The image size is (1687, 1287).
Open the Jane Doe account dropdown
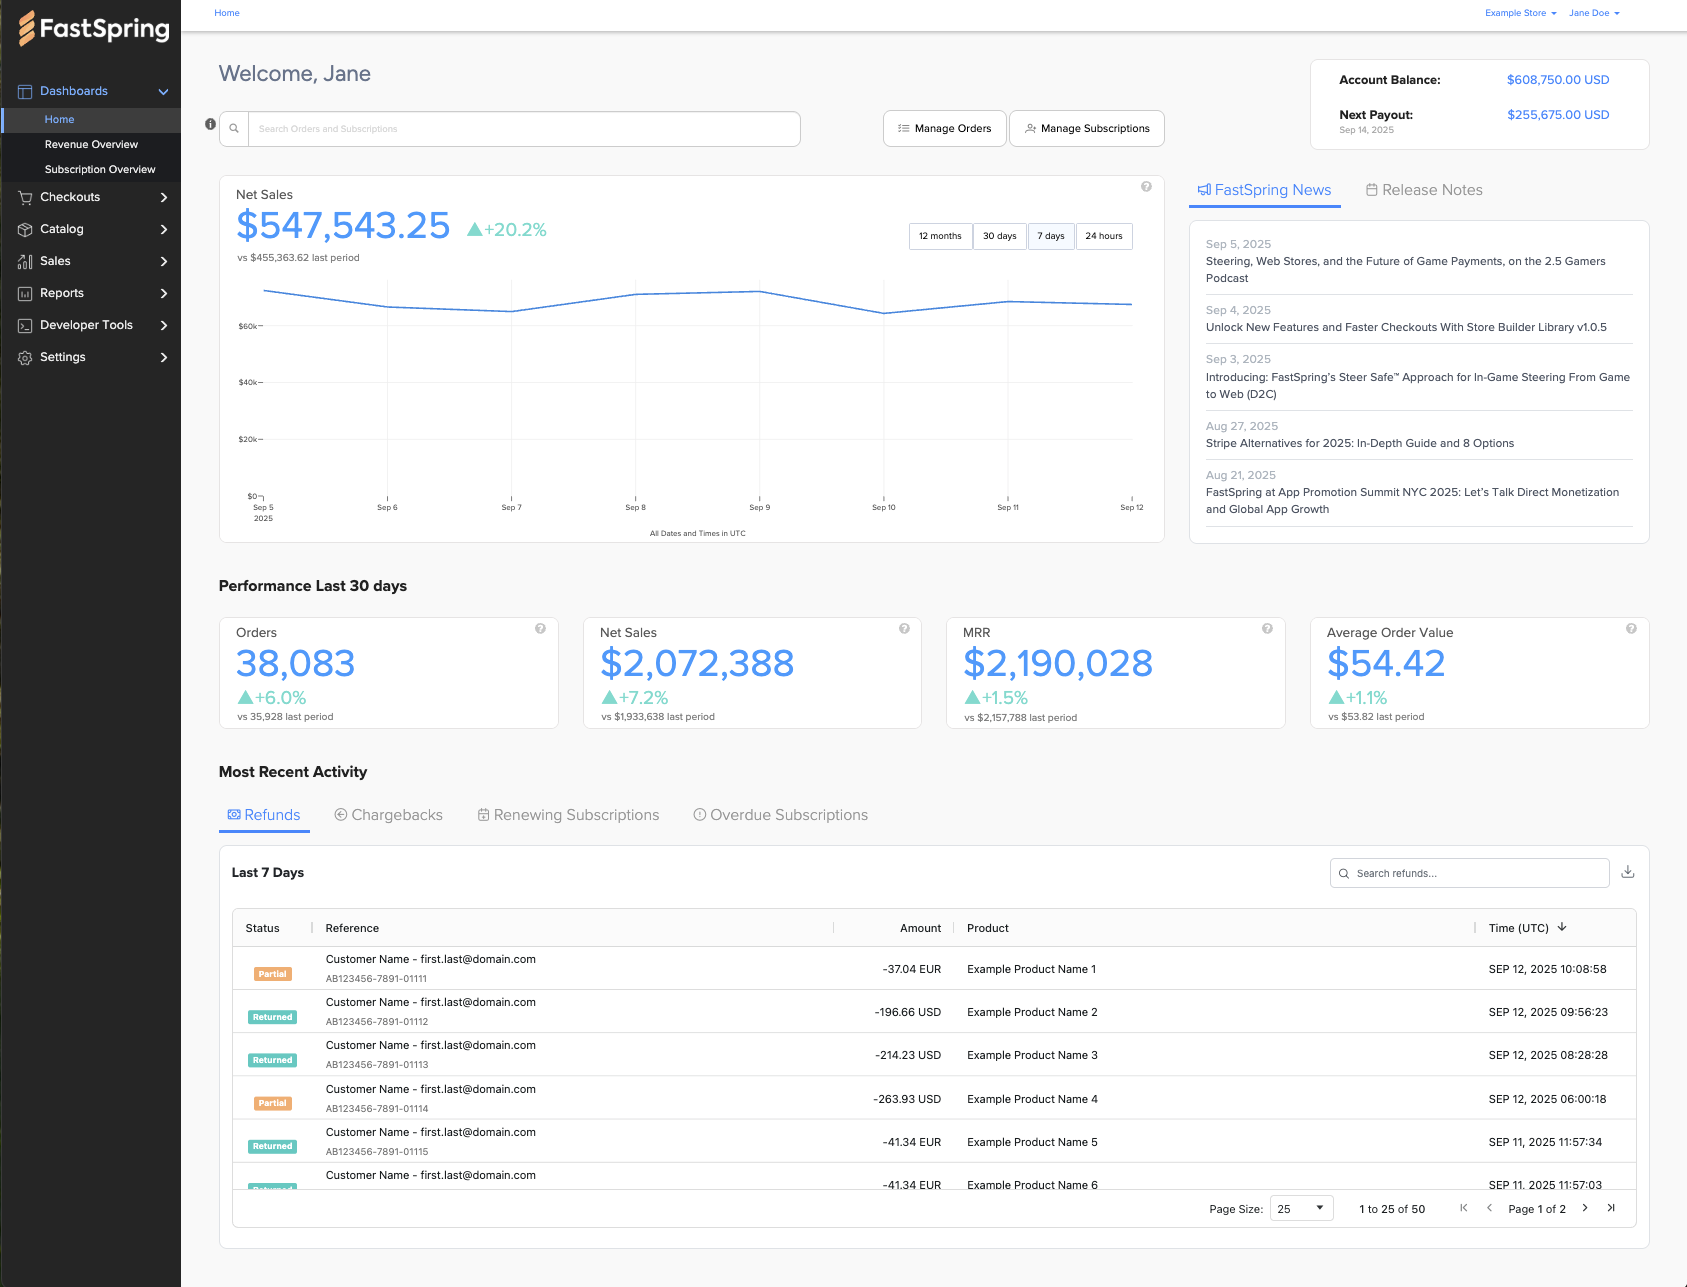(x=1594, y=13)
